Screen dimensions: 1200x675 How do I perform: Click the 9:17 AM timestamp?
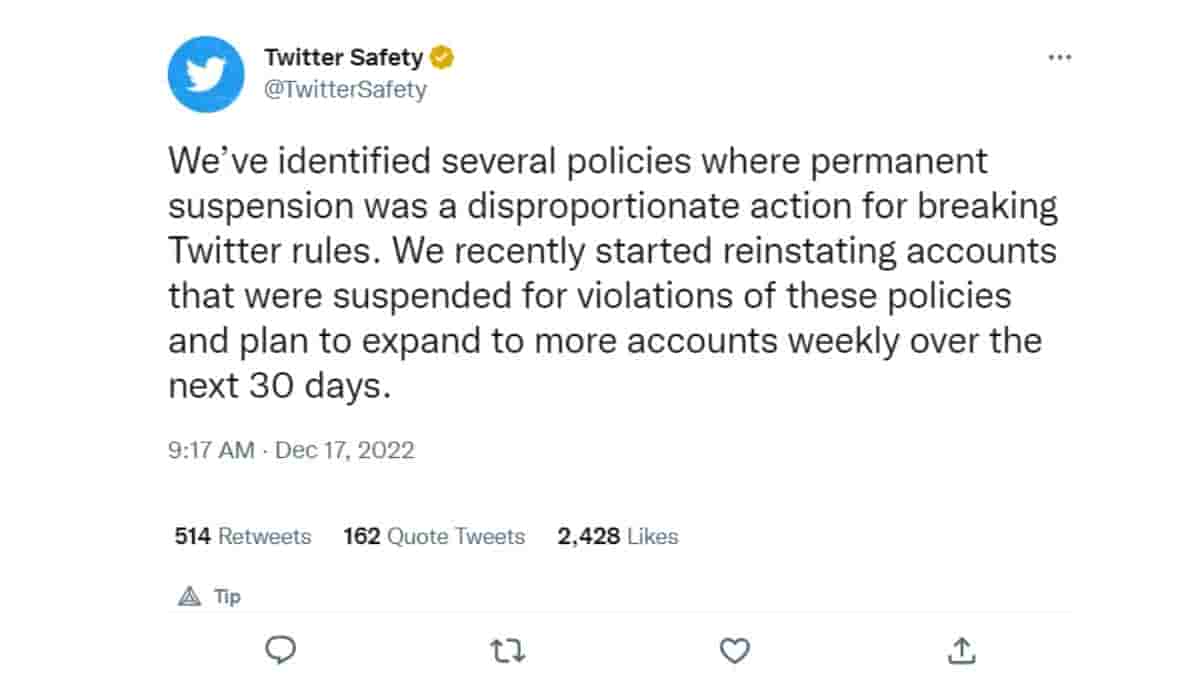point(211,450)
